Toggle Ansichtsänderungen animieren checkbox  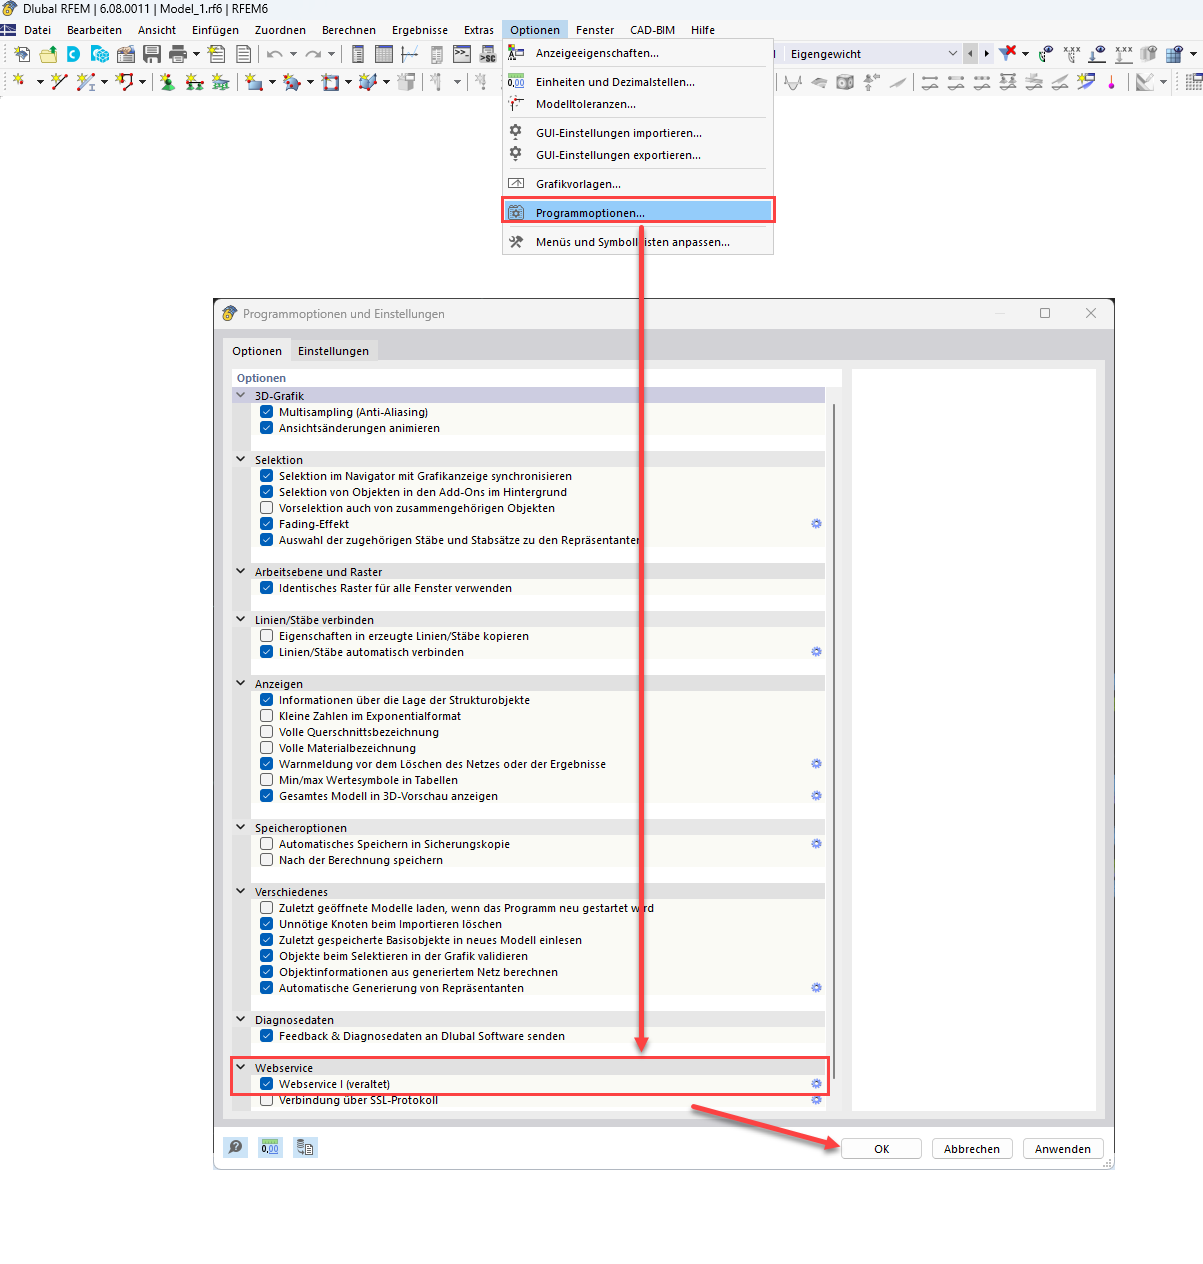click(x=267, y=428)
